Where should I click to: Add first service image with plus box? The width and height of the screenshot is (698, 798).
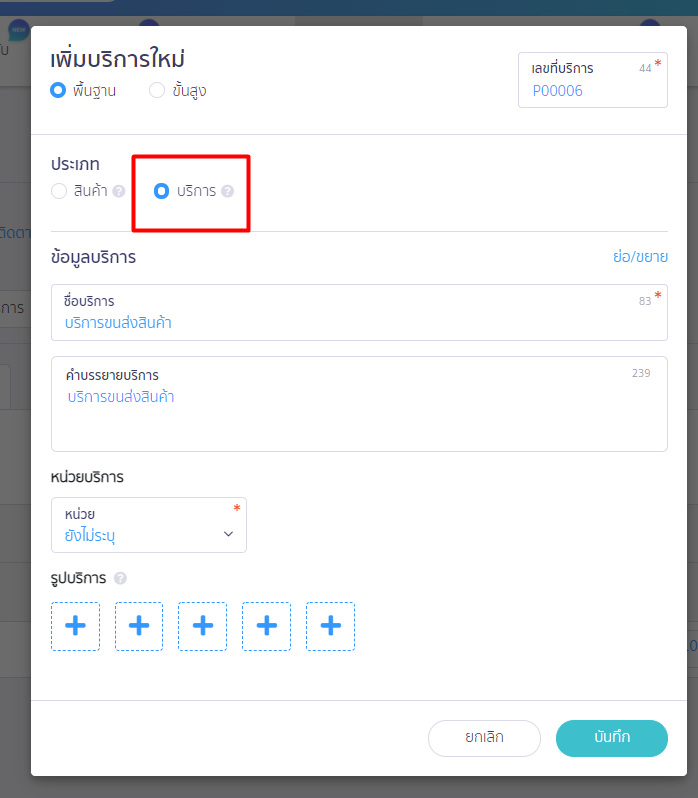(75, 626)
